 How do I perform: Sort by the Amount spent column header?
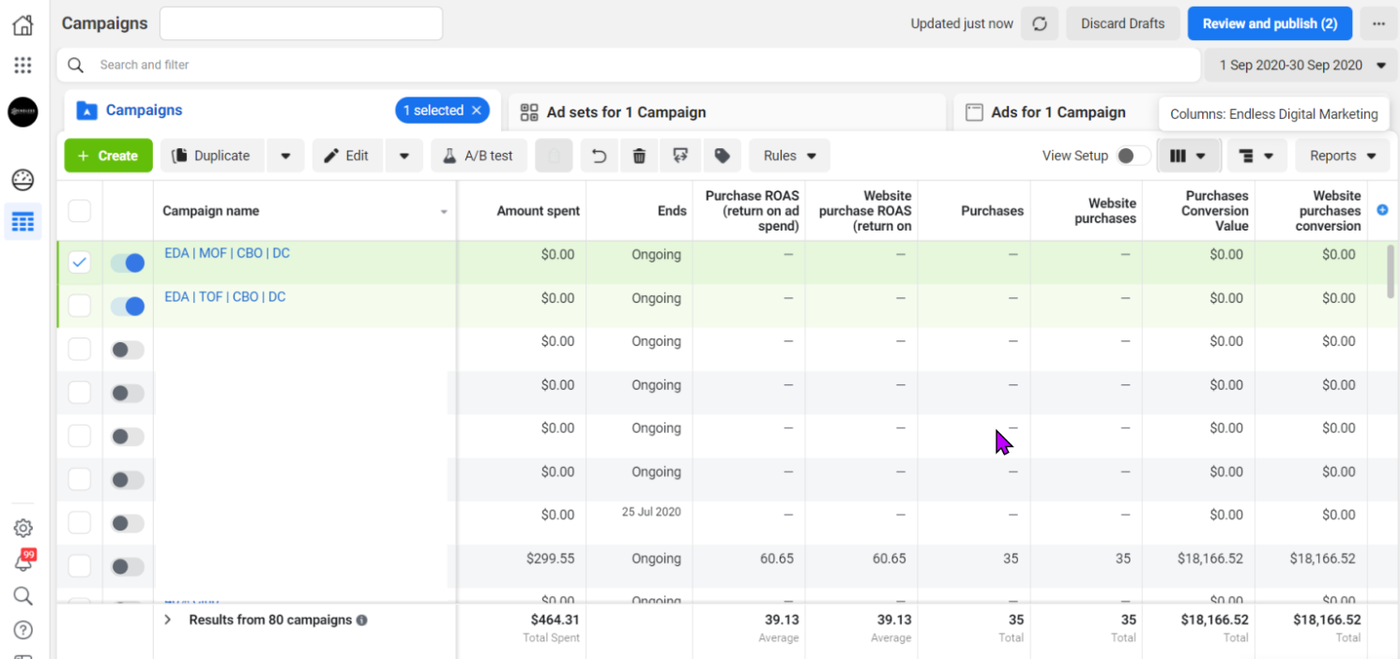tap(538, 211)
